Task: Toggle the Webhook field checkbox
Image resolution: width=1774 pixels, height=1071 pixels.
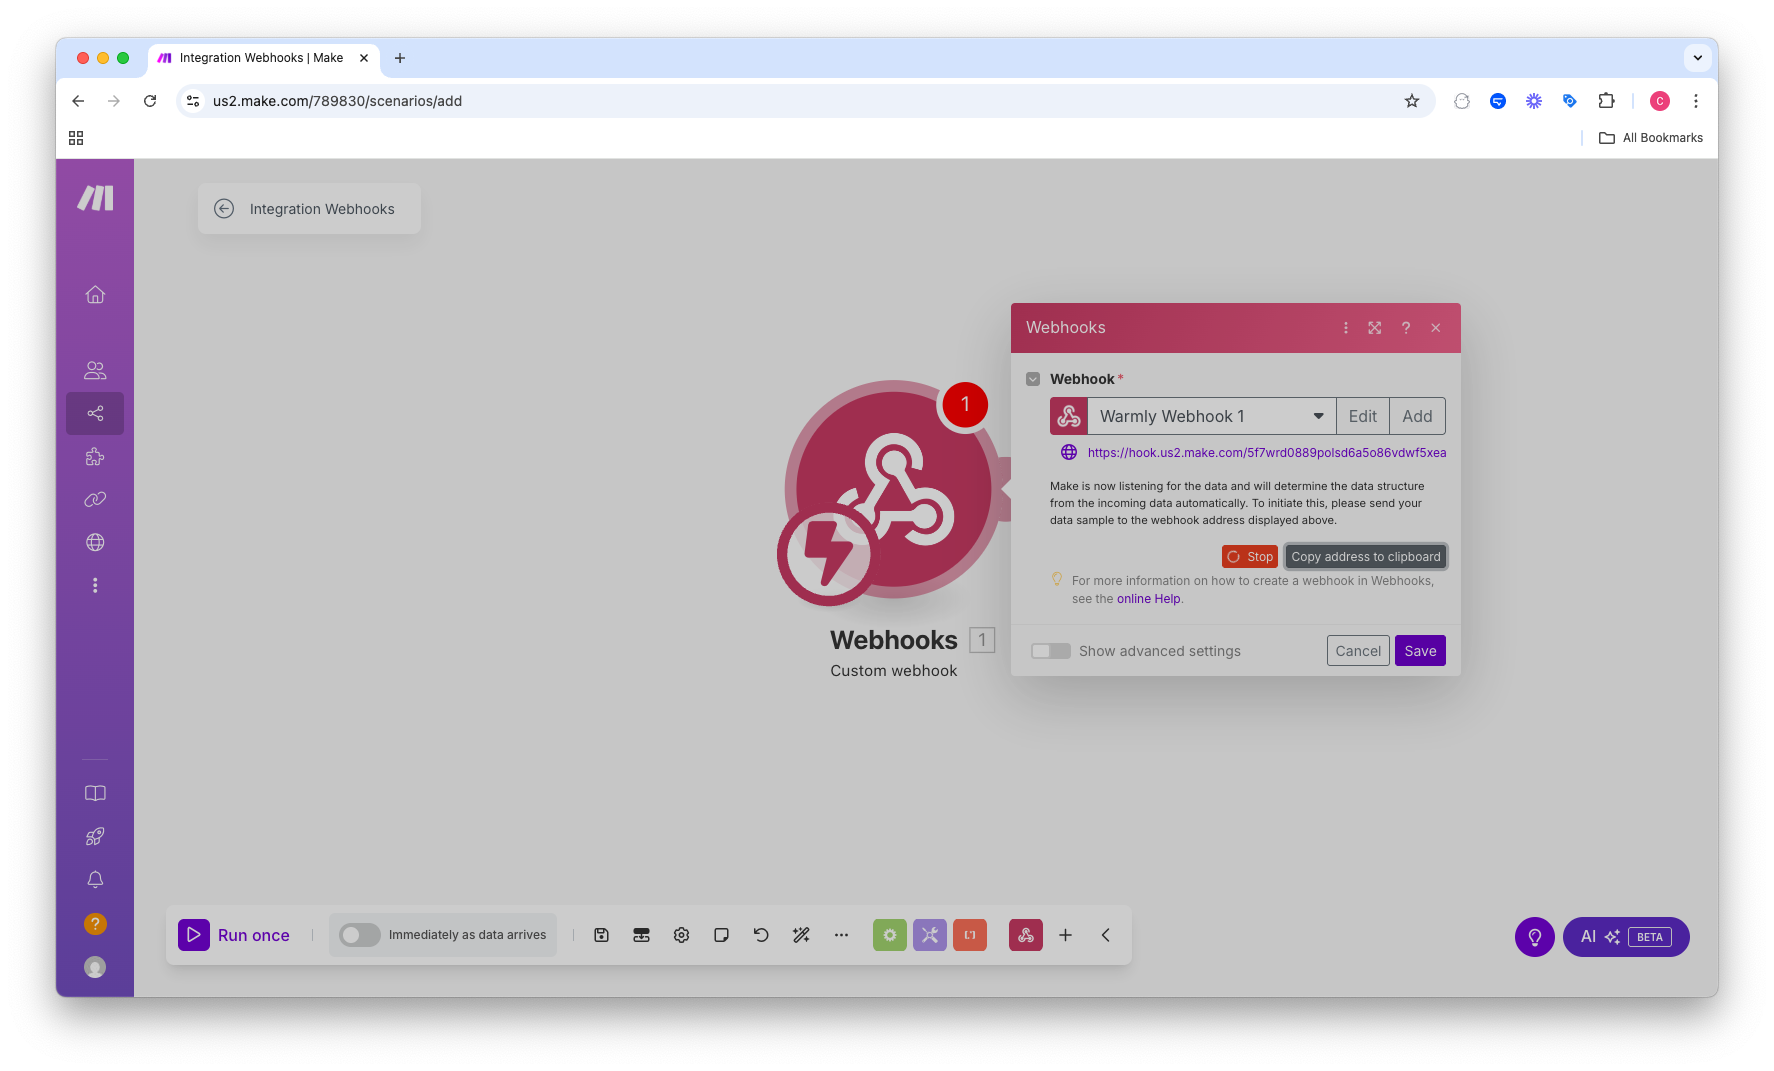Action: 1033,379
